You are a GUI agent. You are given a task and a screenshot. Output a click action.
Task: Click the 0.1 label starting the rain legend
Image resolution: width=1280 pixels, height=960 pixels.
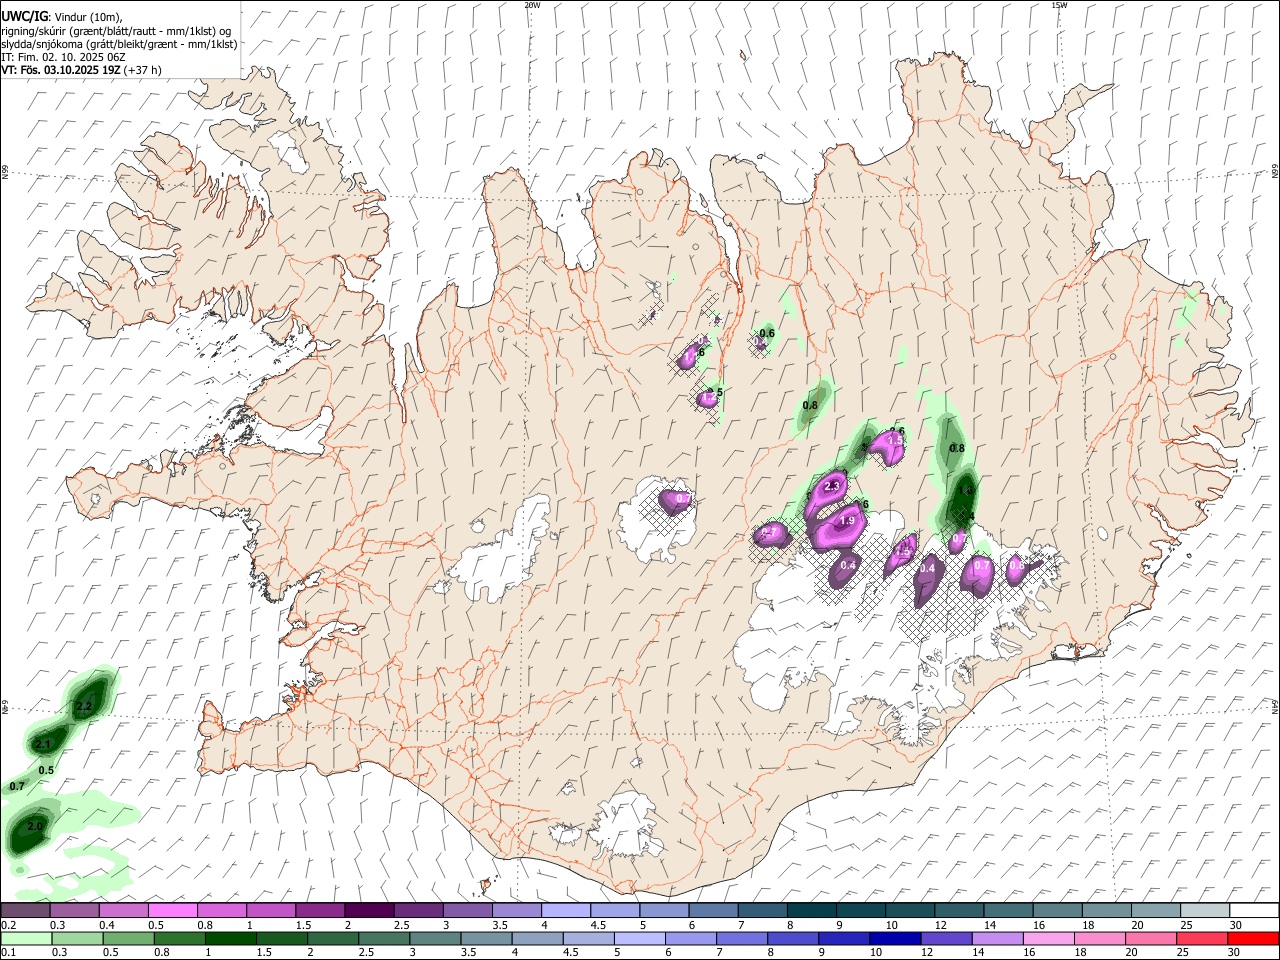pos(8,952)
